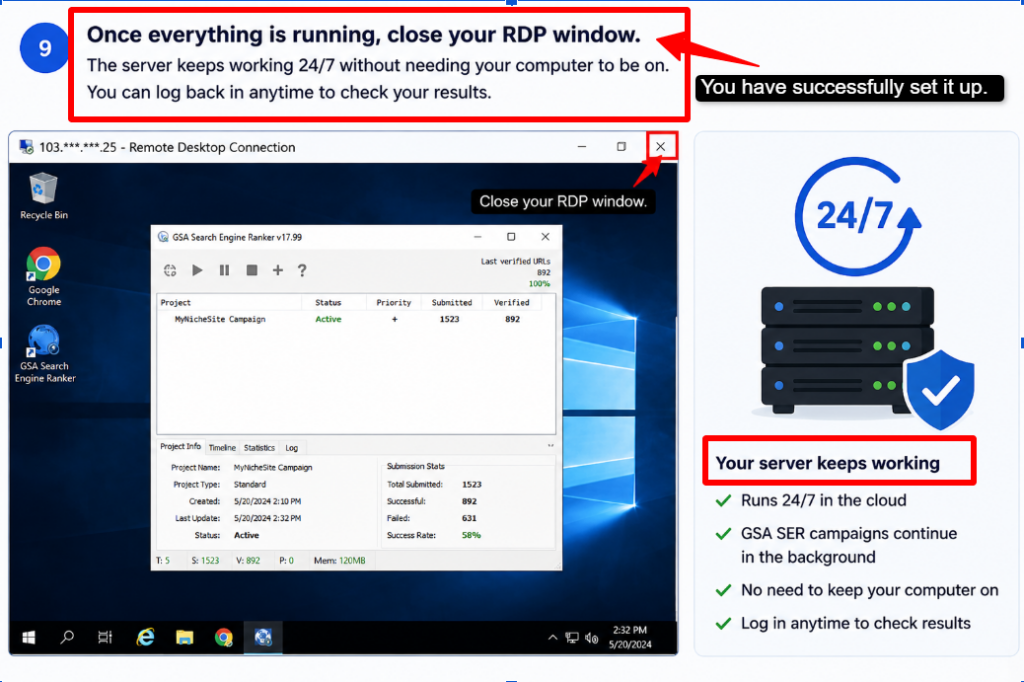Switch to the Timeline tab
The height and width of the screenshot is (682, 1024).
click(222, 447)
